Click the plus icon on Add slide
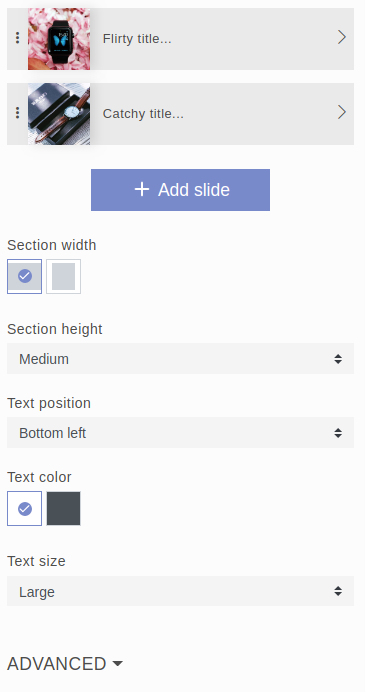 pos(142,189)
